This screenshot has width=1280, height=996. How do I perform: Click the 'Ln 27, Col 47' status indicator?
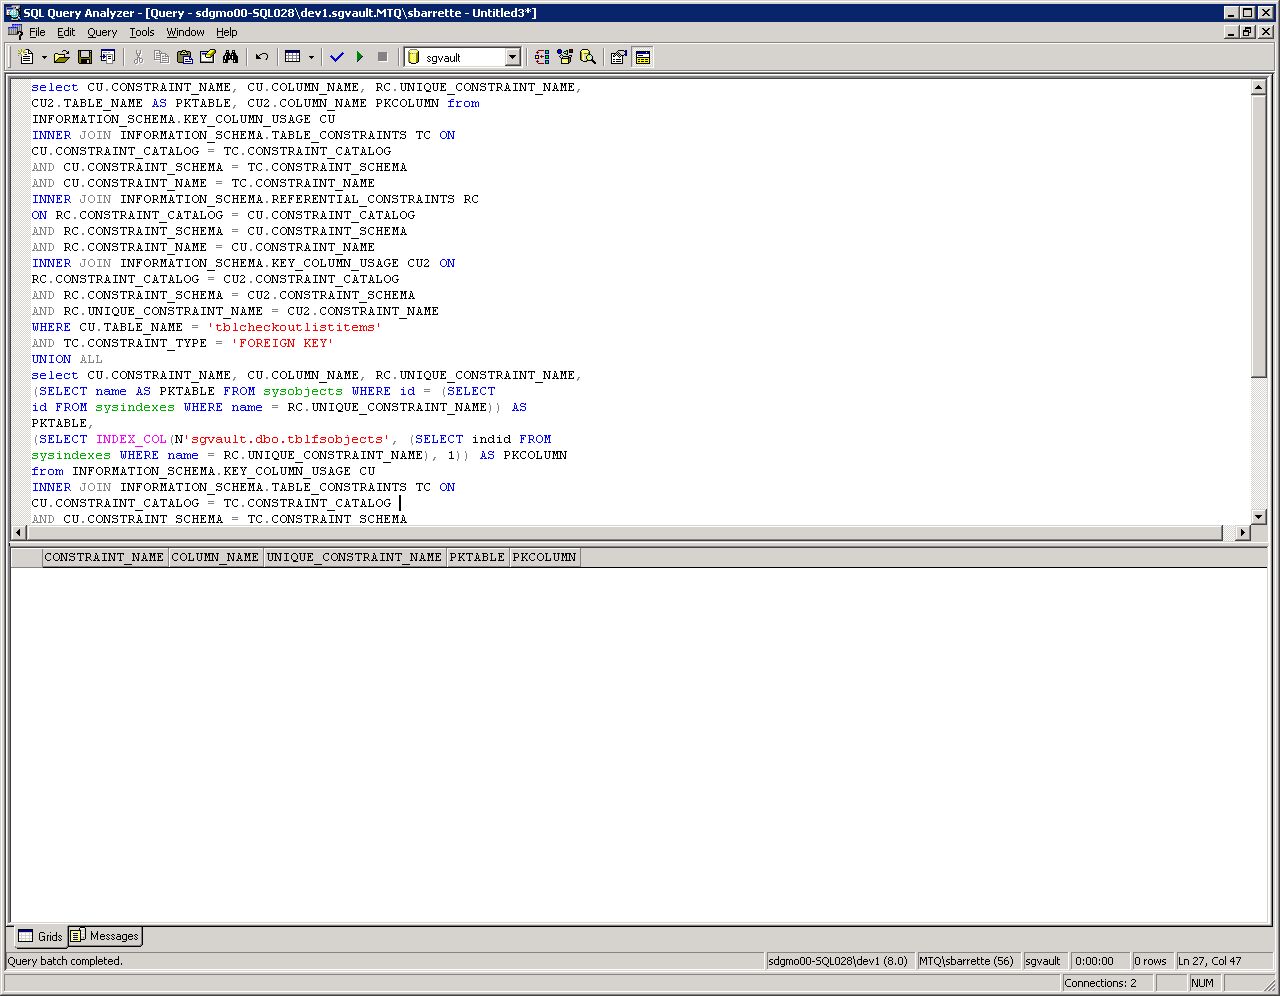pyautogui.click(x=1225, y=961)
